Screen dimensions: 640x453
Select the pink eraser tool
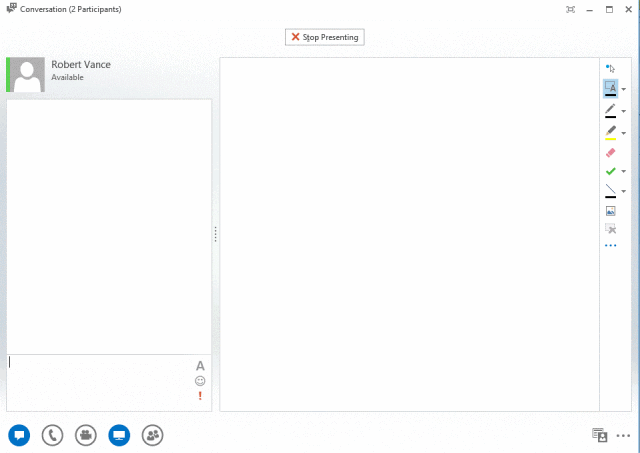click(x=610, y=153)
